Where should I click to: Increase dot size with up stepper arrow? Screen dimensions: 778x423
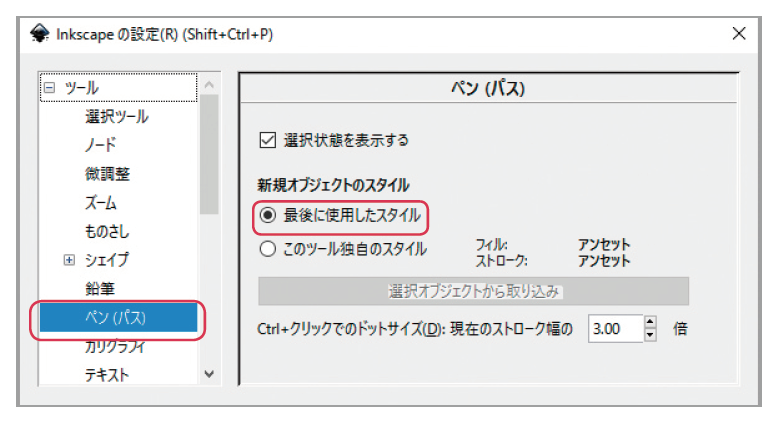click(650, 322)
